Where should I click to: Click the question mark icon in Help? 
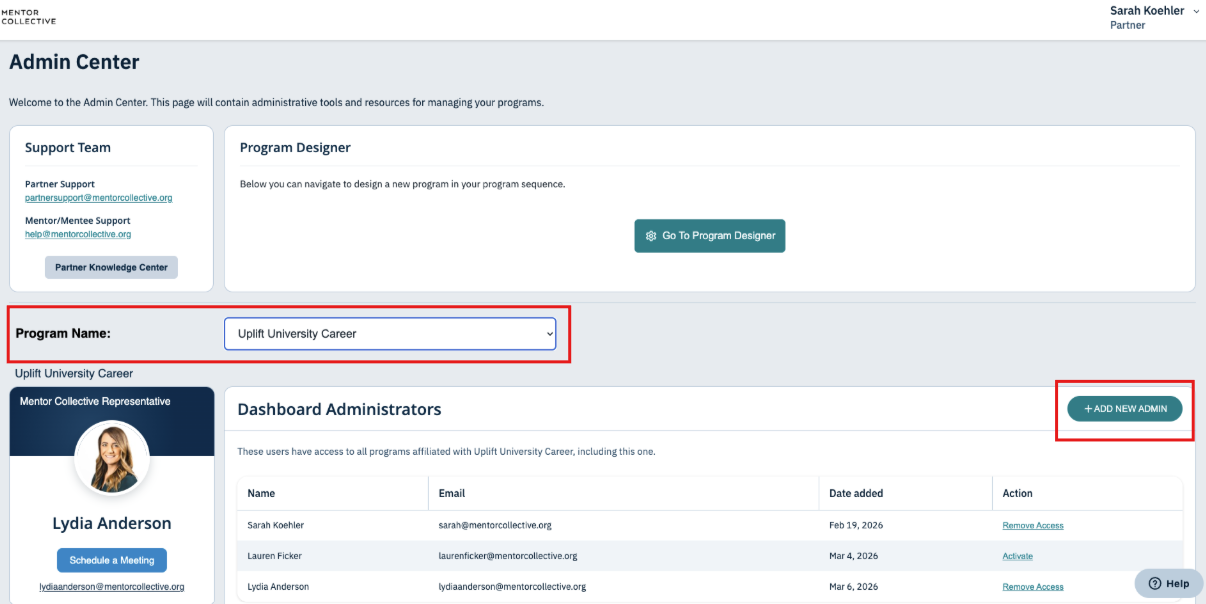tap(1154, 583)
